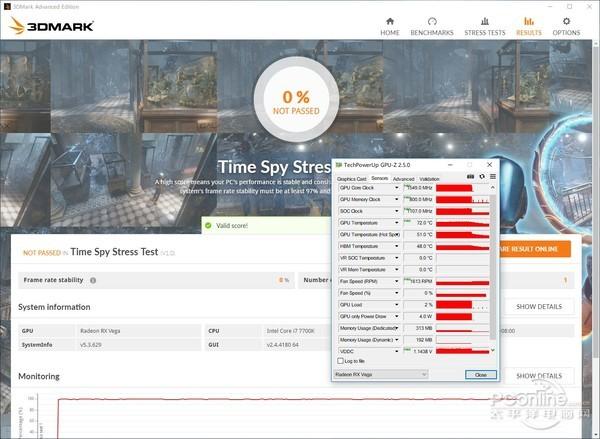The height and width of the screenshot is (439, 600).
Task: Click the GPU-Z title bar app icon
Action: (339, 165)
